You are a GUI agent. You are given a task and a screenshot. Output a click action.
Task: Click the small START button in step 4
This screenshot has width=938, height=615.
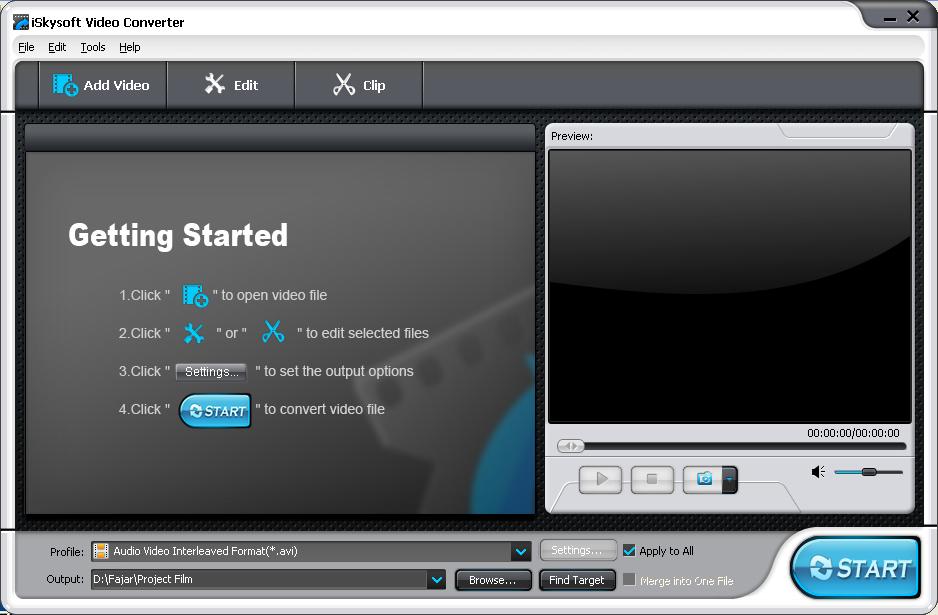tap(215, 410)
